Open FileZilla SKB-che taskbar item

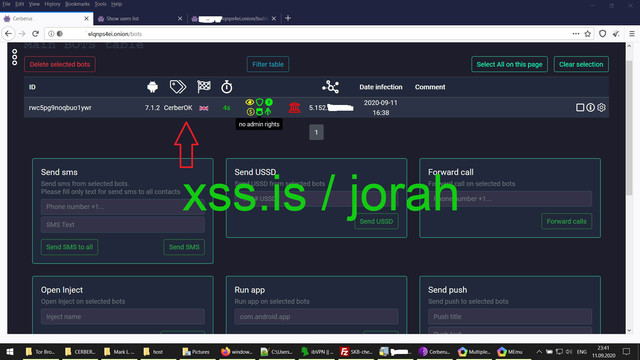(x=356, y=352)
